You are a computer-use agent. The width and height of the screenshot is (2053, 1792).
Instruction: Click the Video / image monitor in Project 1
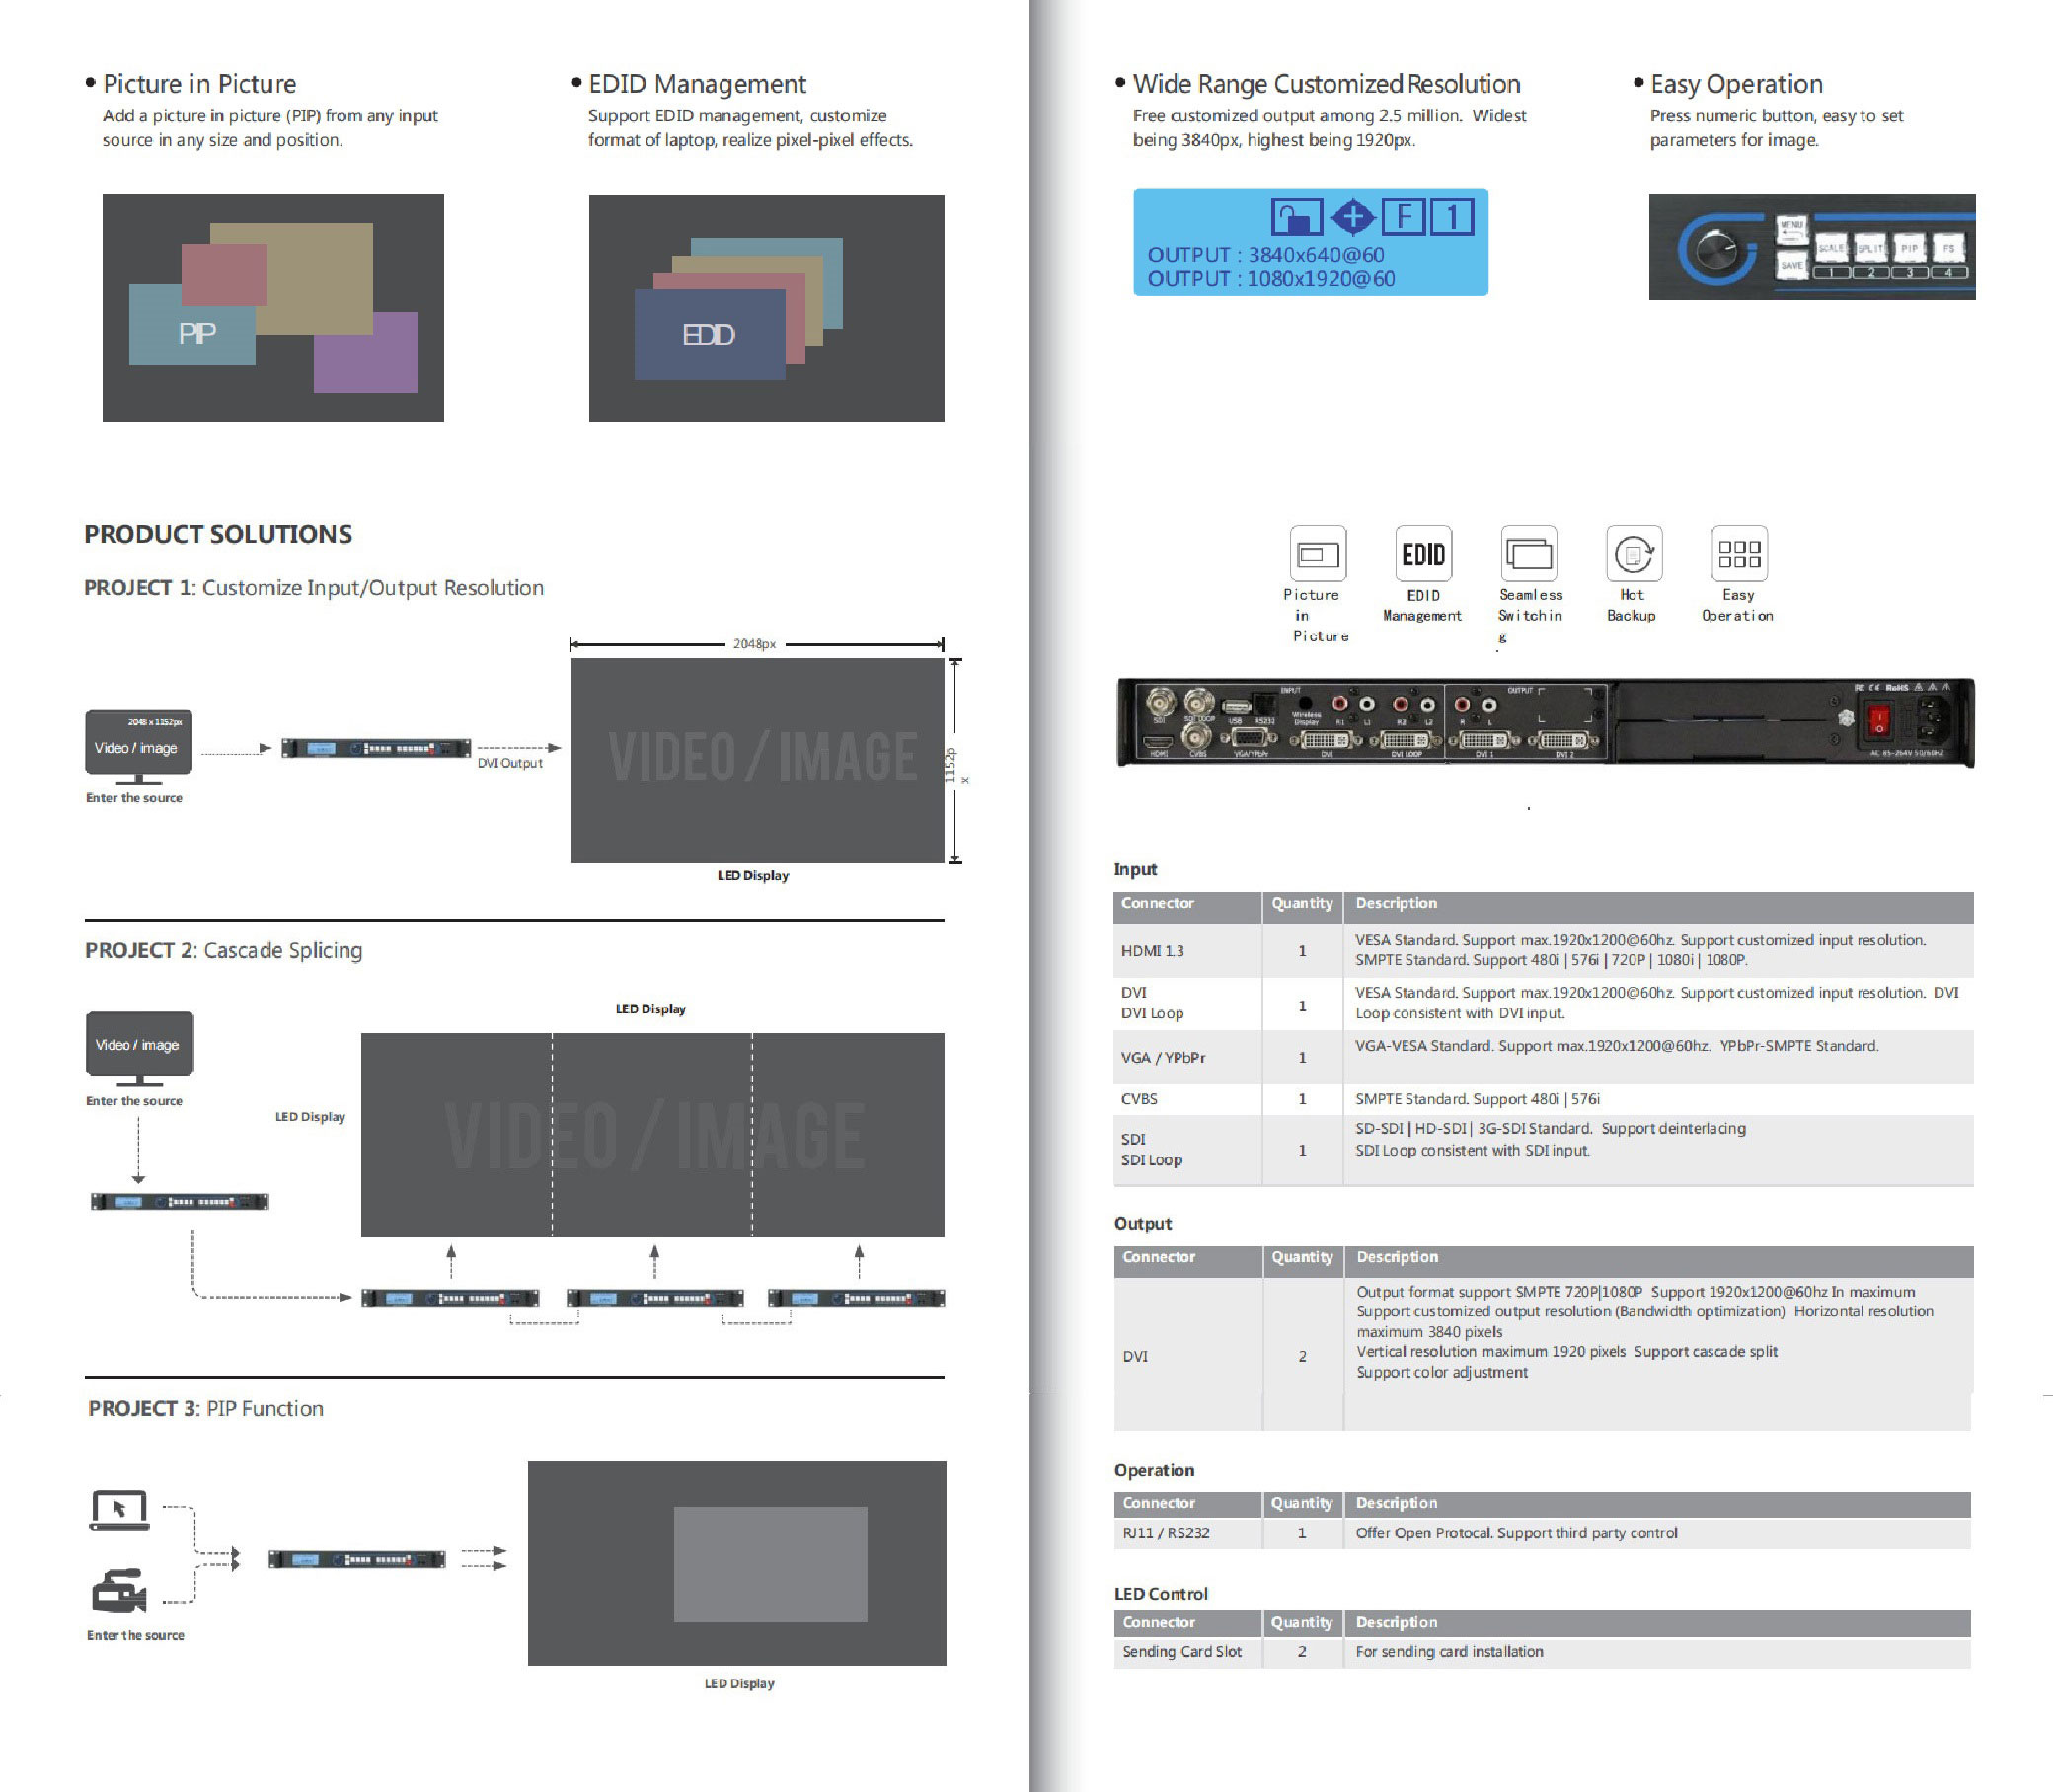[138, 747]
